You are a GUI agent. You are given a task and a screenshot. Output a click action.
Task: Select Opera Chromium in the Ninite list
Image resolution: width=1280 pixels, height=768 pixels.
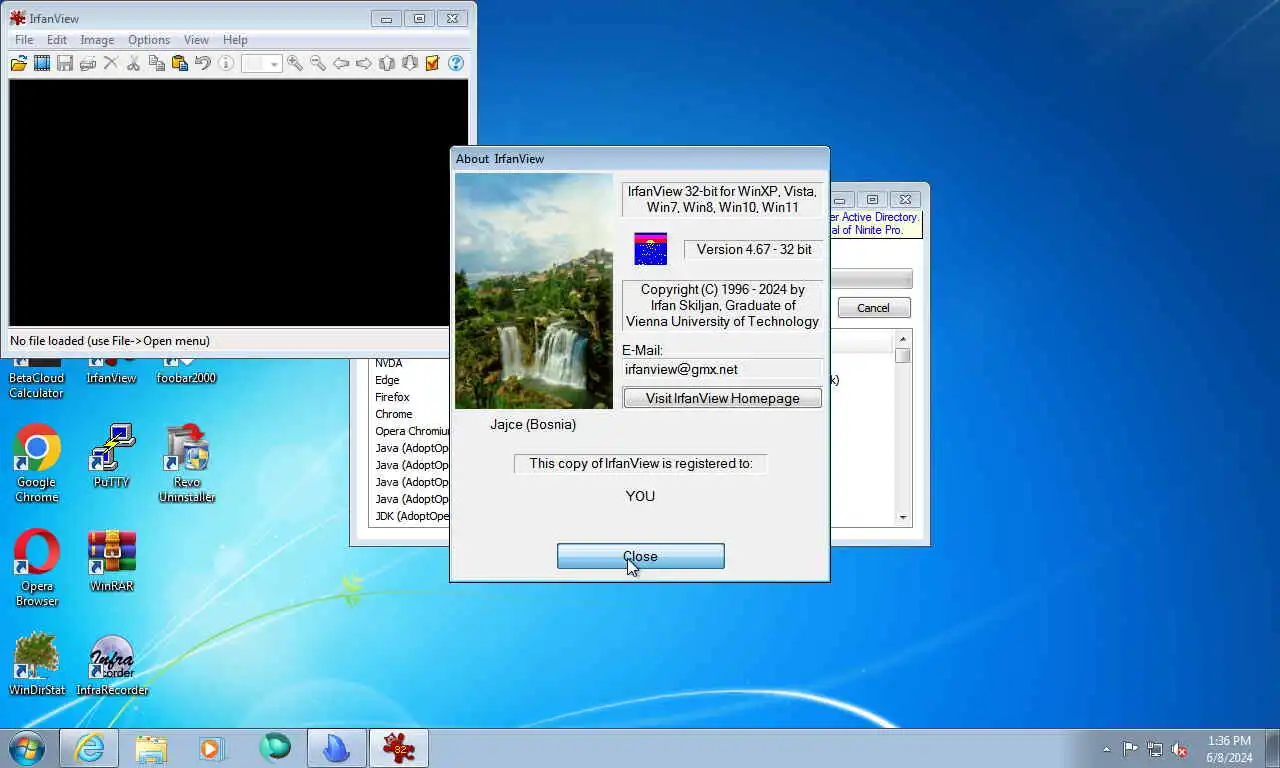click(412, 431)
